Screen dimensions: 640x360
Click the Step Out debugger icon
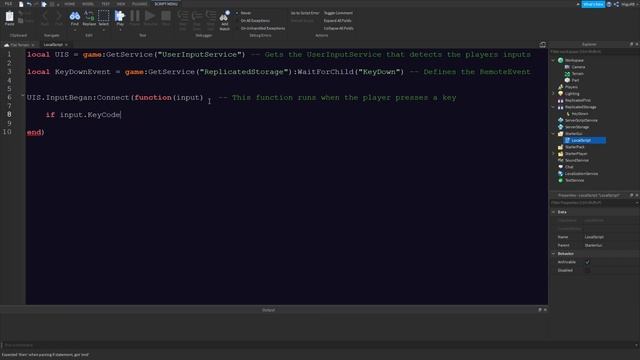pos(211,16)
